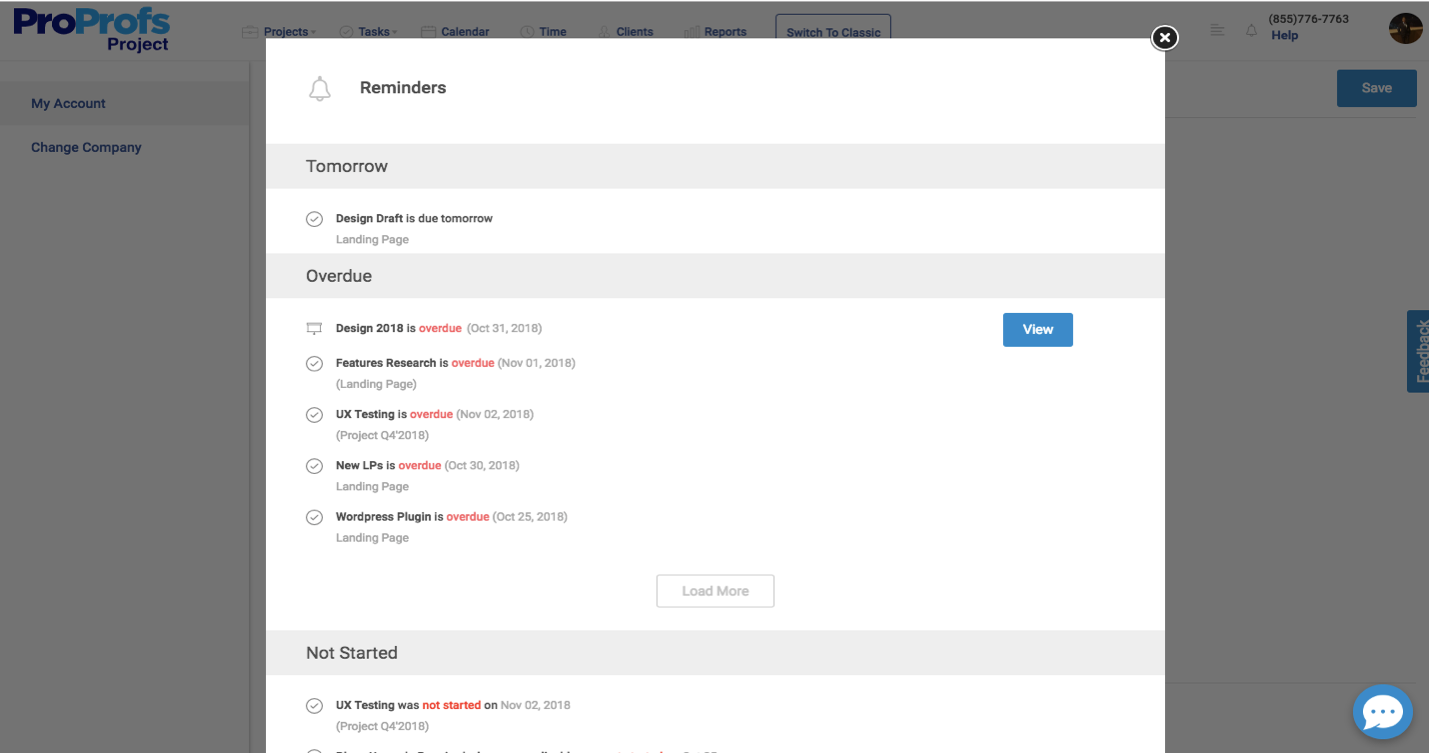Click the Reminders bell icon in the dialog
Screen dimensions: 1429x753
(x=320, y=88)
